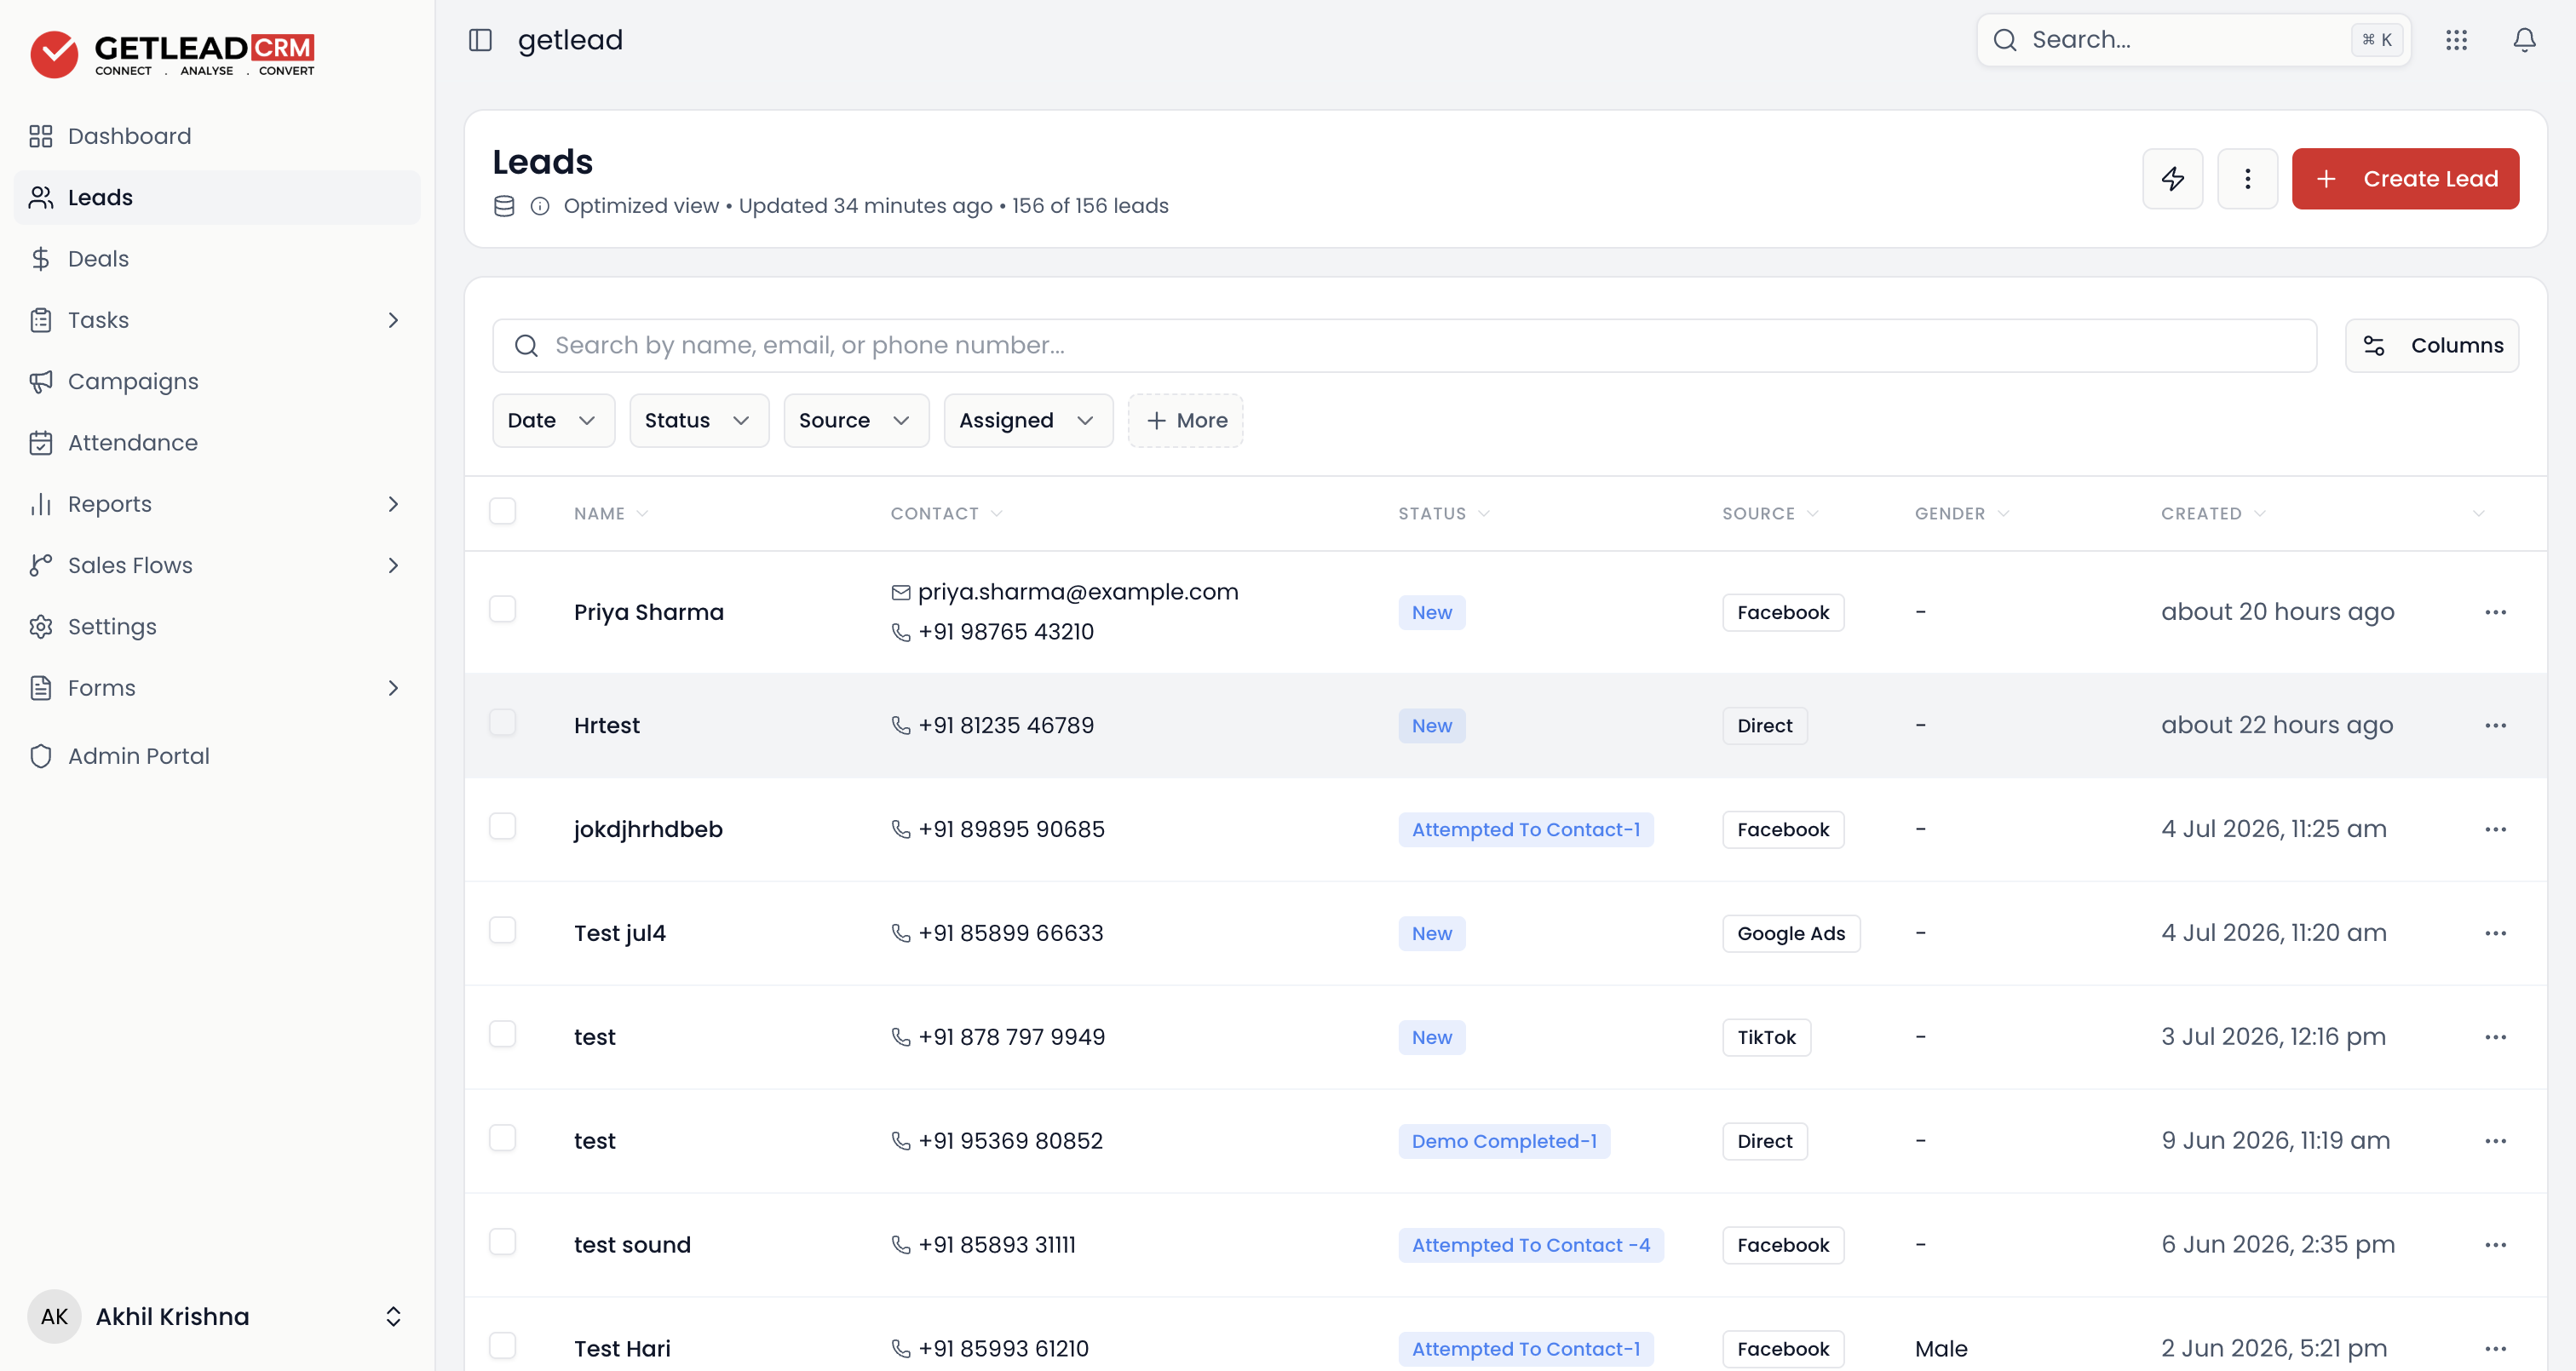Click the Create Lead button
Screen dimensions: 2576x1371
pos(2405,179)
